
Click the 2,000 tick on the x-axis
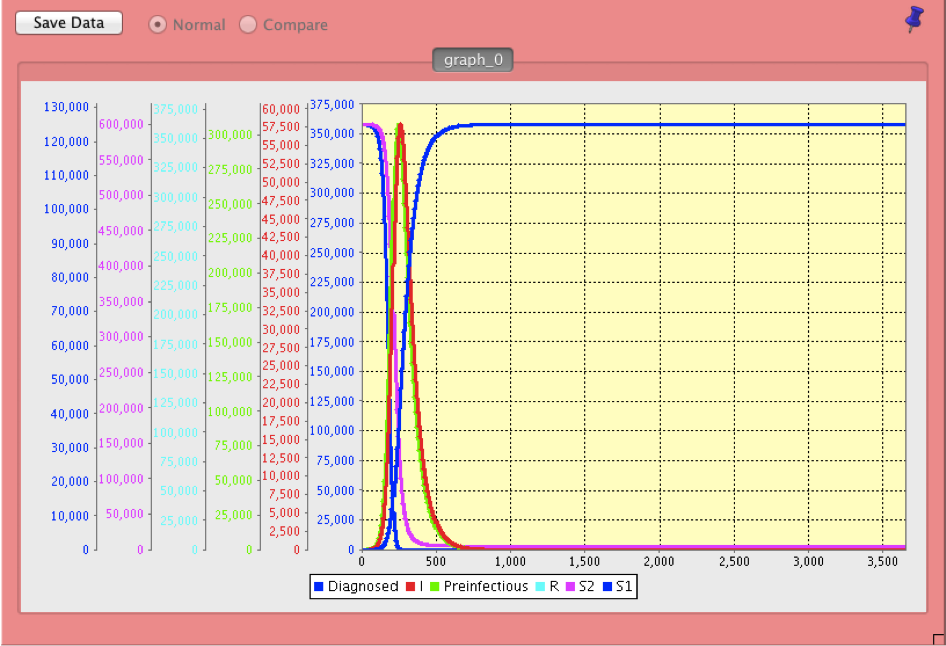658,562
